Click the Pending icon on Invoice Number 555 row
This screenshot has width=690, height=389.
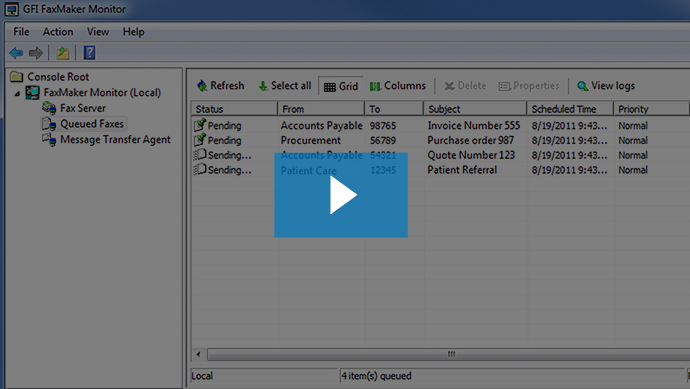[x=200, y=125]
